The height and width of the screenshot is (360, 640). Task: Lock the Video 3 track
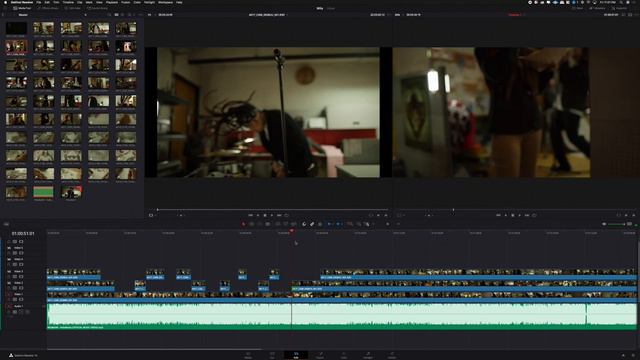[9, 276]
